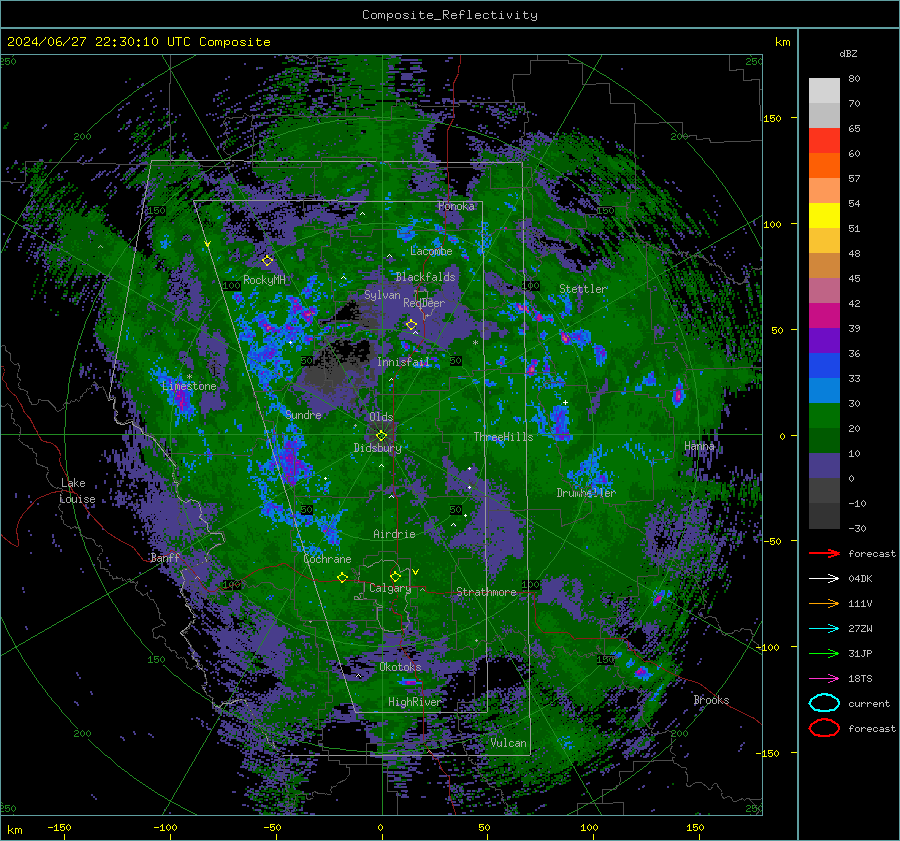This screenshot has width=900, height=841.
Task: Click the Vulcan town label
Action: (x=509, y=743)
